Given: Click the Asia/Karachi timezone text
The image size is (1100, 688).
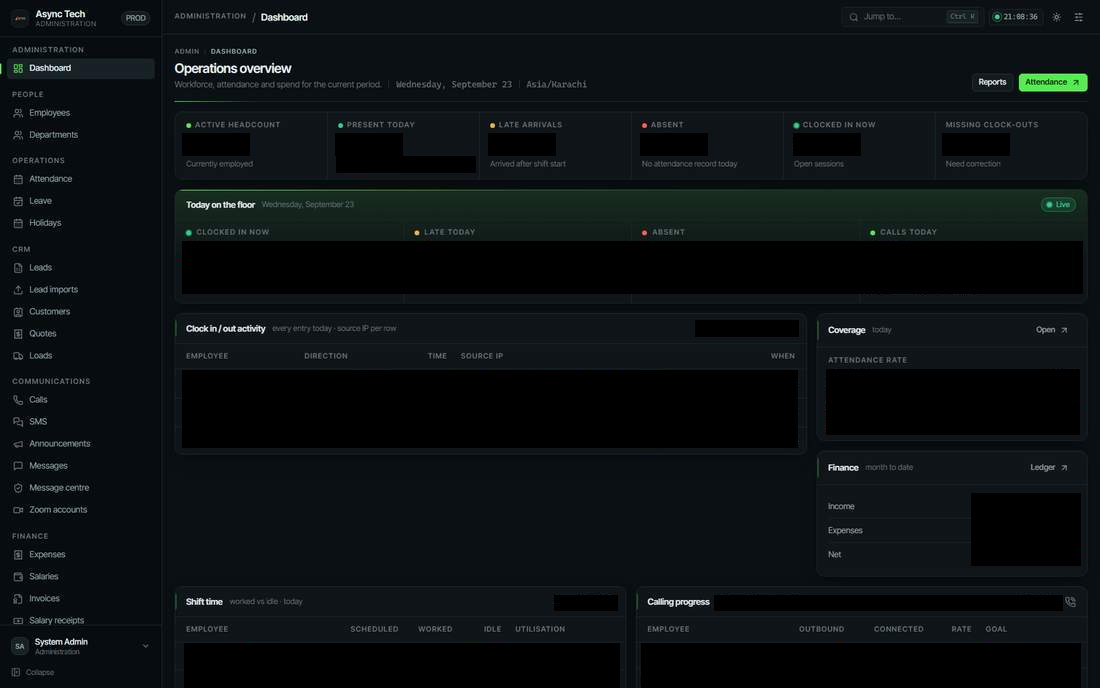Looking at the screenshot, I should click(x=556, y=84).
